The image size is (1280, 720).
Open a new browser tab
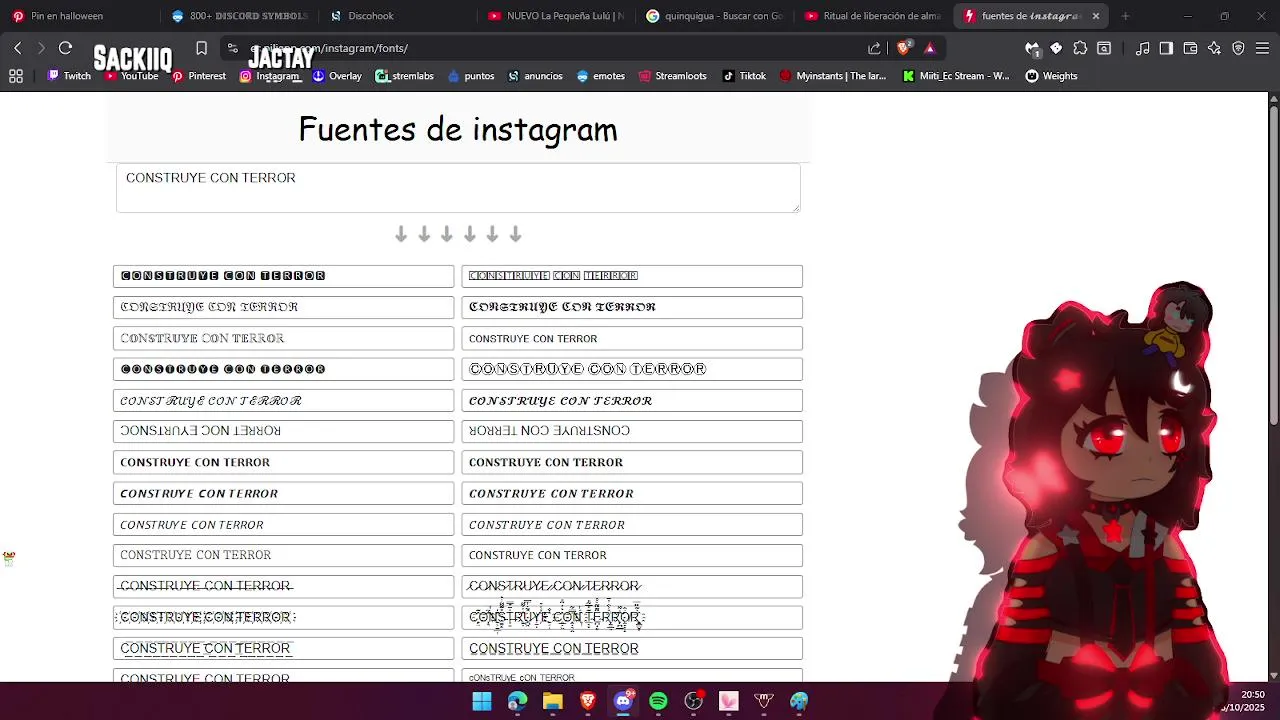(x=1125, y=16)
